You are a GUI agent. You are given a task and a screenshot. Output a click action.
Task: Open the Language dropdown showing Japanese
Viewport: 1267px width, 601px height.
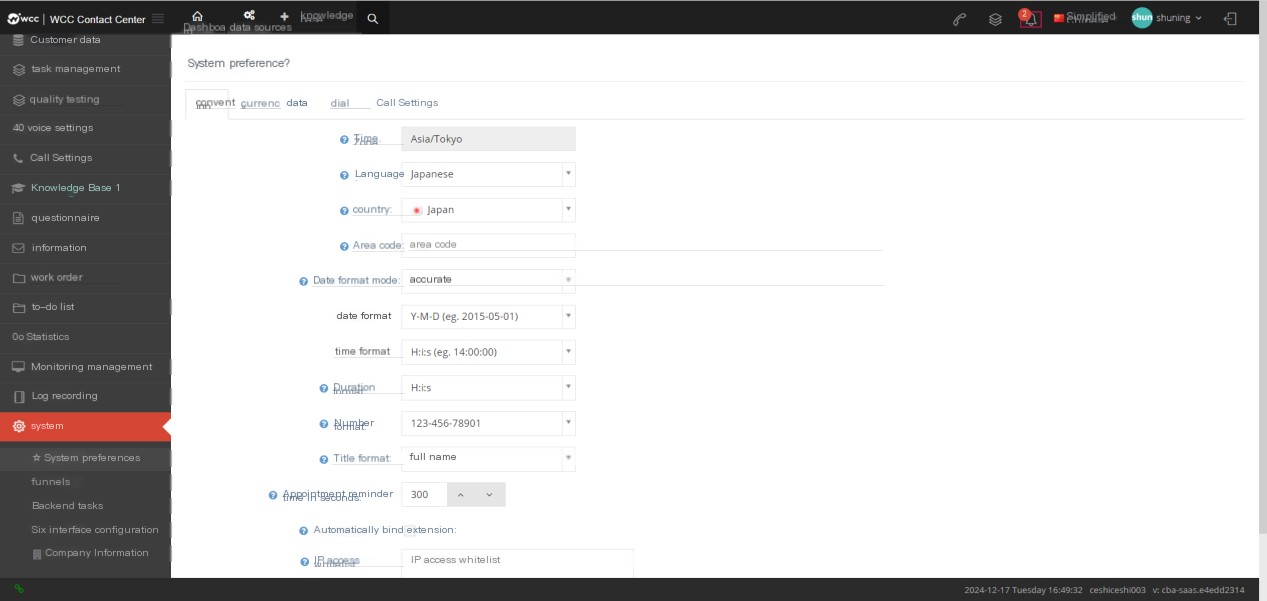[x=488, y=174]
